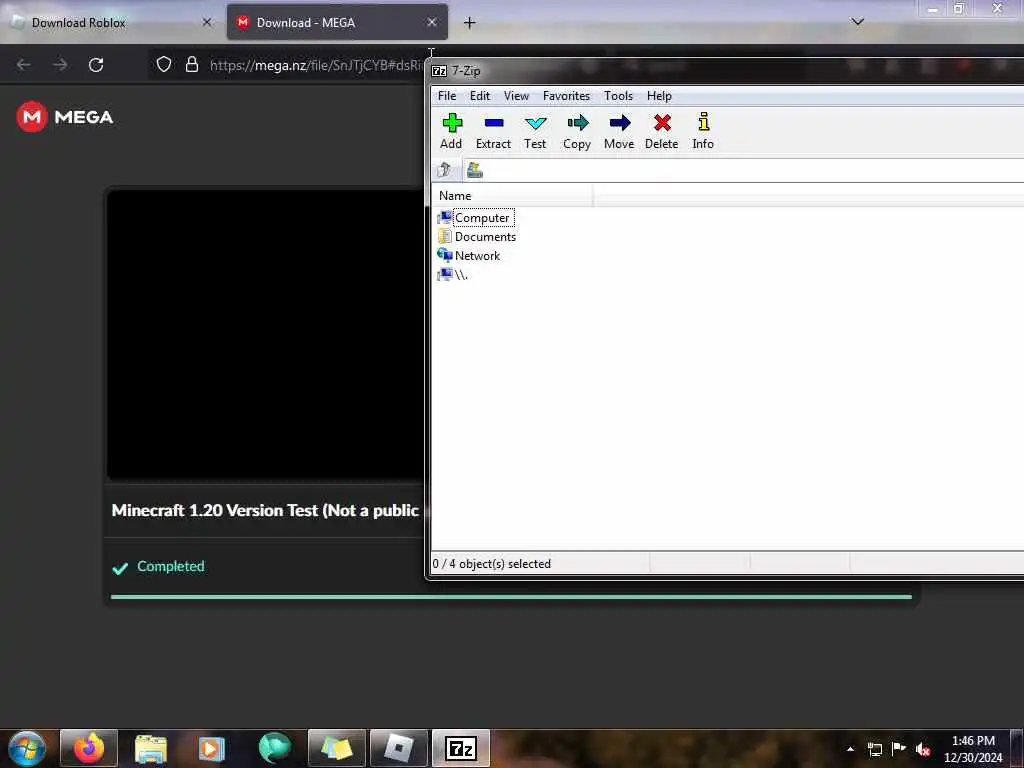Click the black file preview area on MEGA
Image resolution: width=1024 pixels, height=768 pixels.
266,334
